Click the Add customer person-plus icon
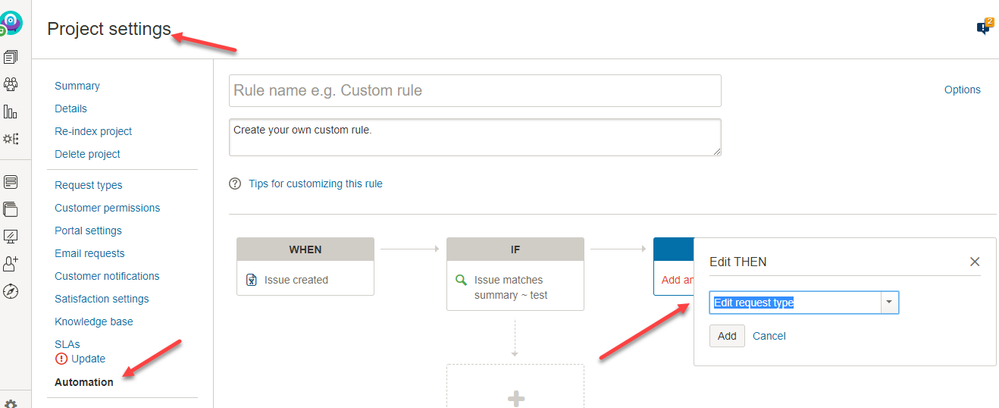 [11, 264]
